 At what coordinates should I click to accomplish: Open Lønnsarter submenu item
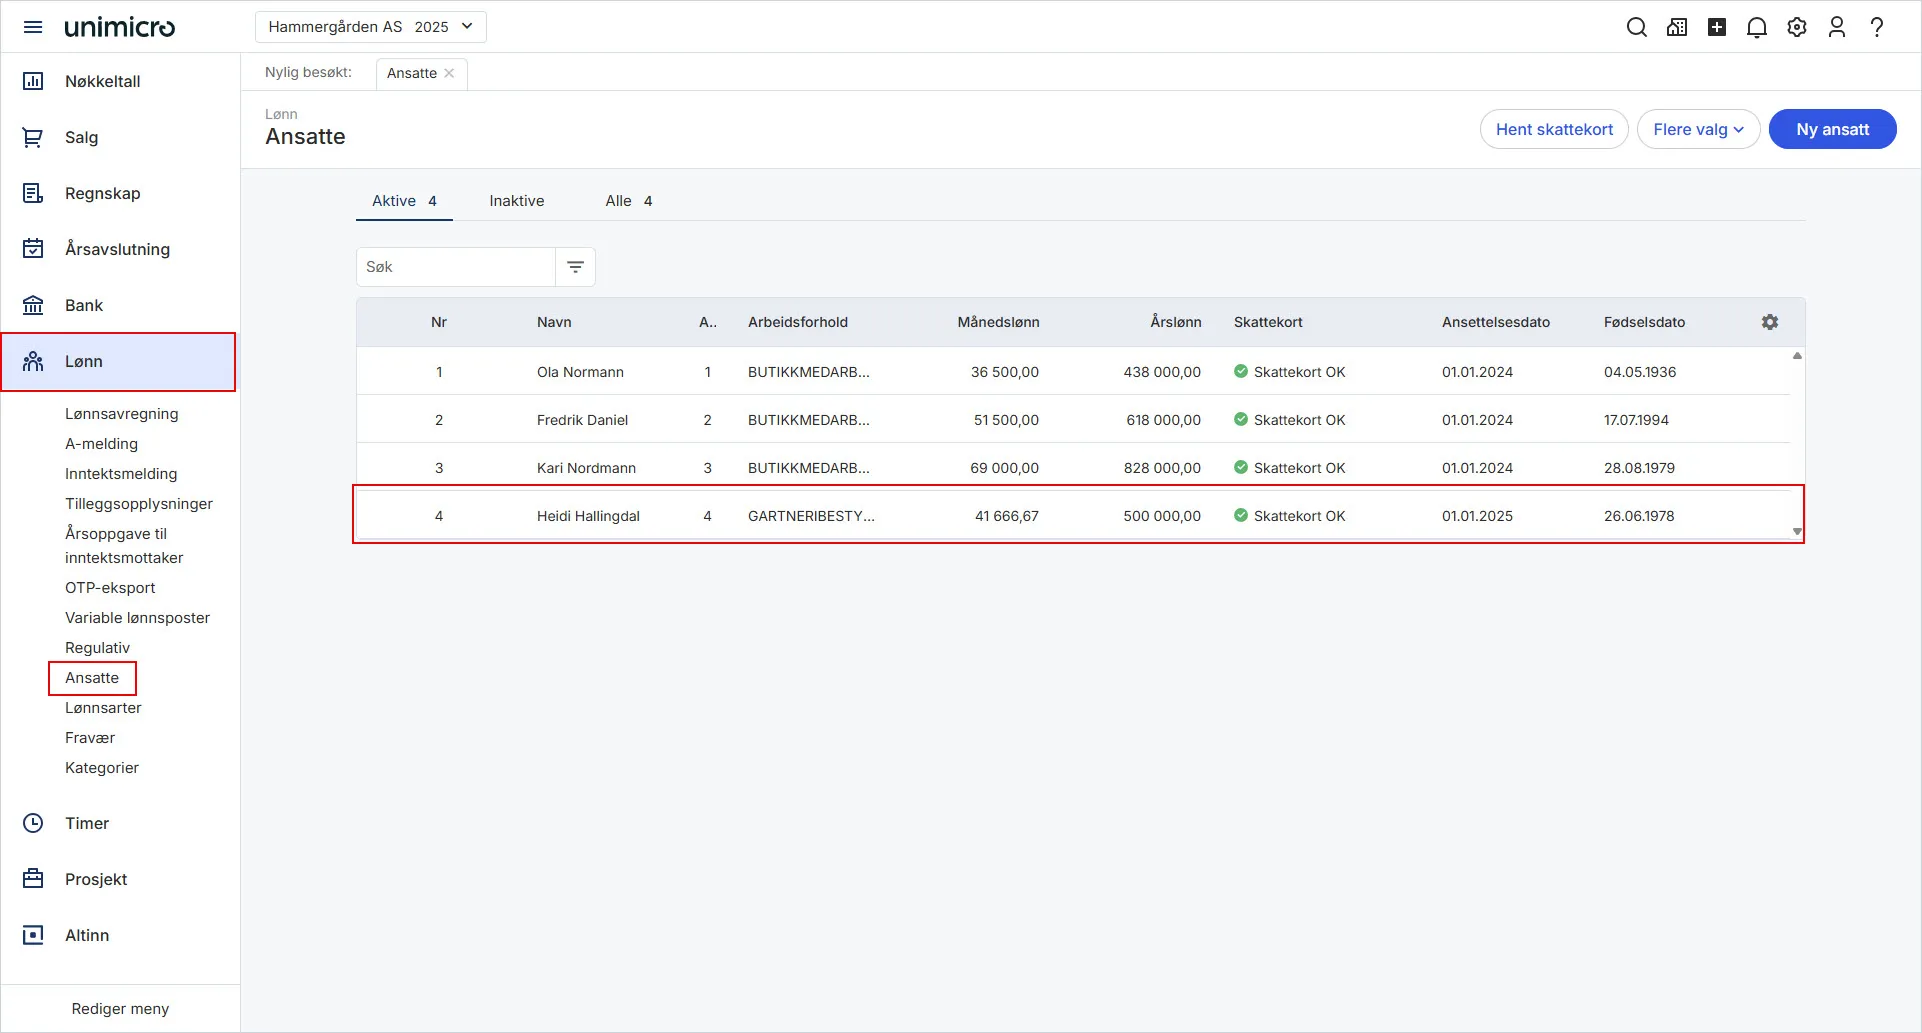(103, 708)
